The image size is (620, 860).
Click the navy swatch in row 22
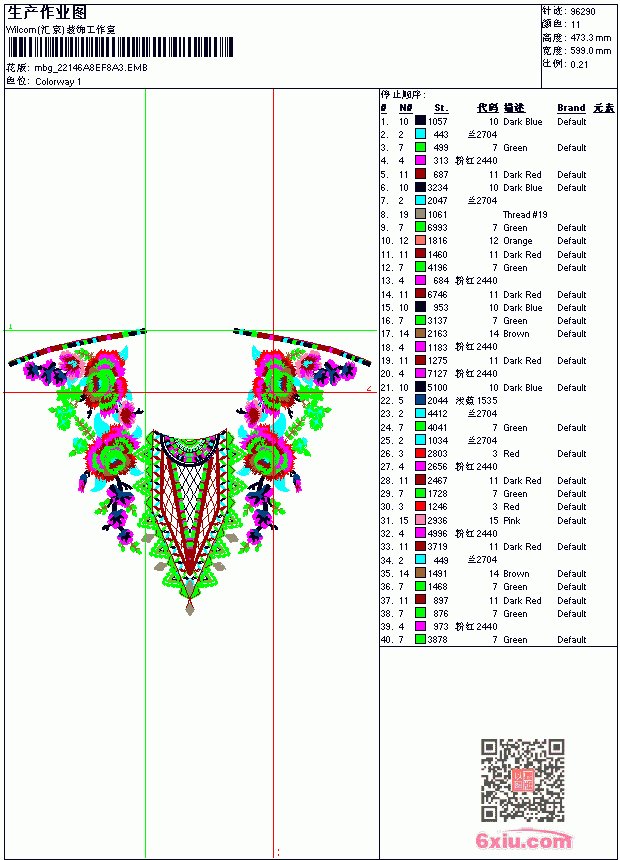[x=420, y=400]
